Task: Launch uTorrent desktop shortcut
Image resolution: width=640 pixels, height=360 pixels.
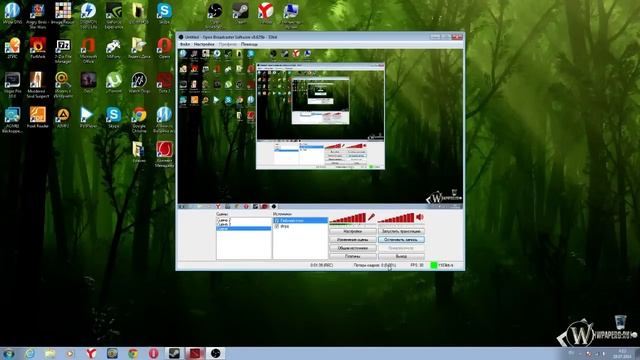Action: point(113,82)
